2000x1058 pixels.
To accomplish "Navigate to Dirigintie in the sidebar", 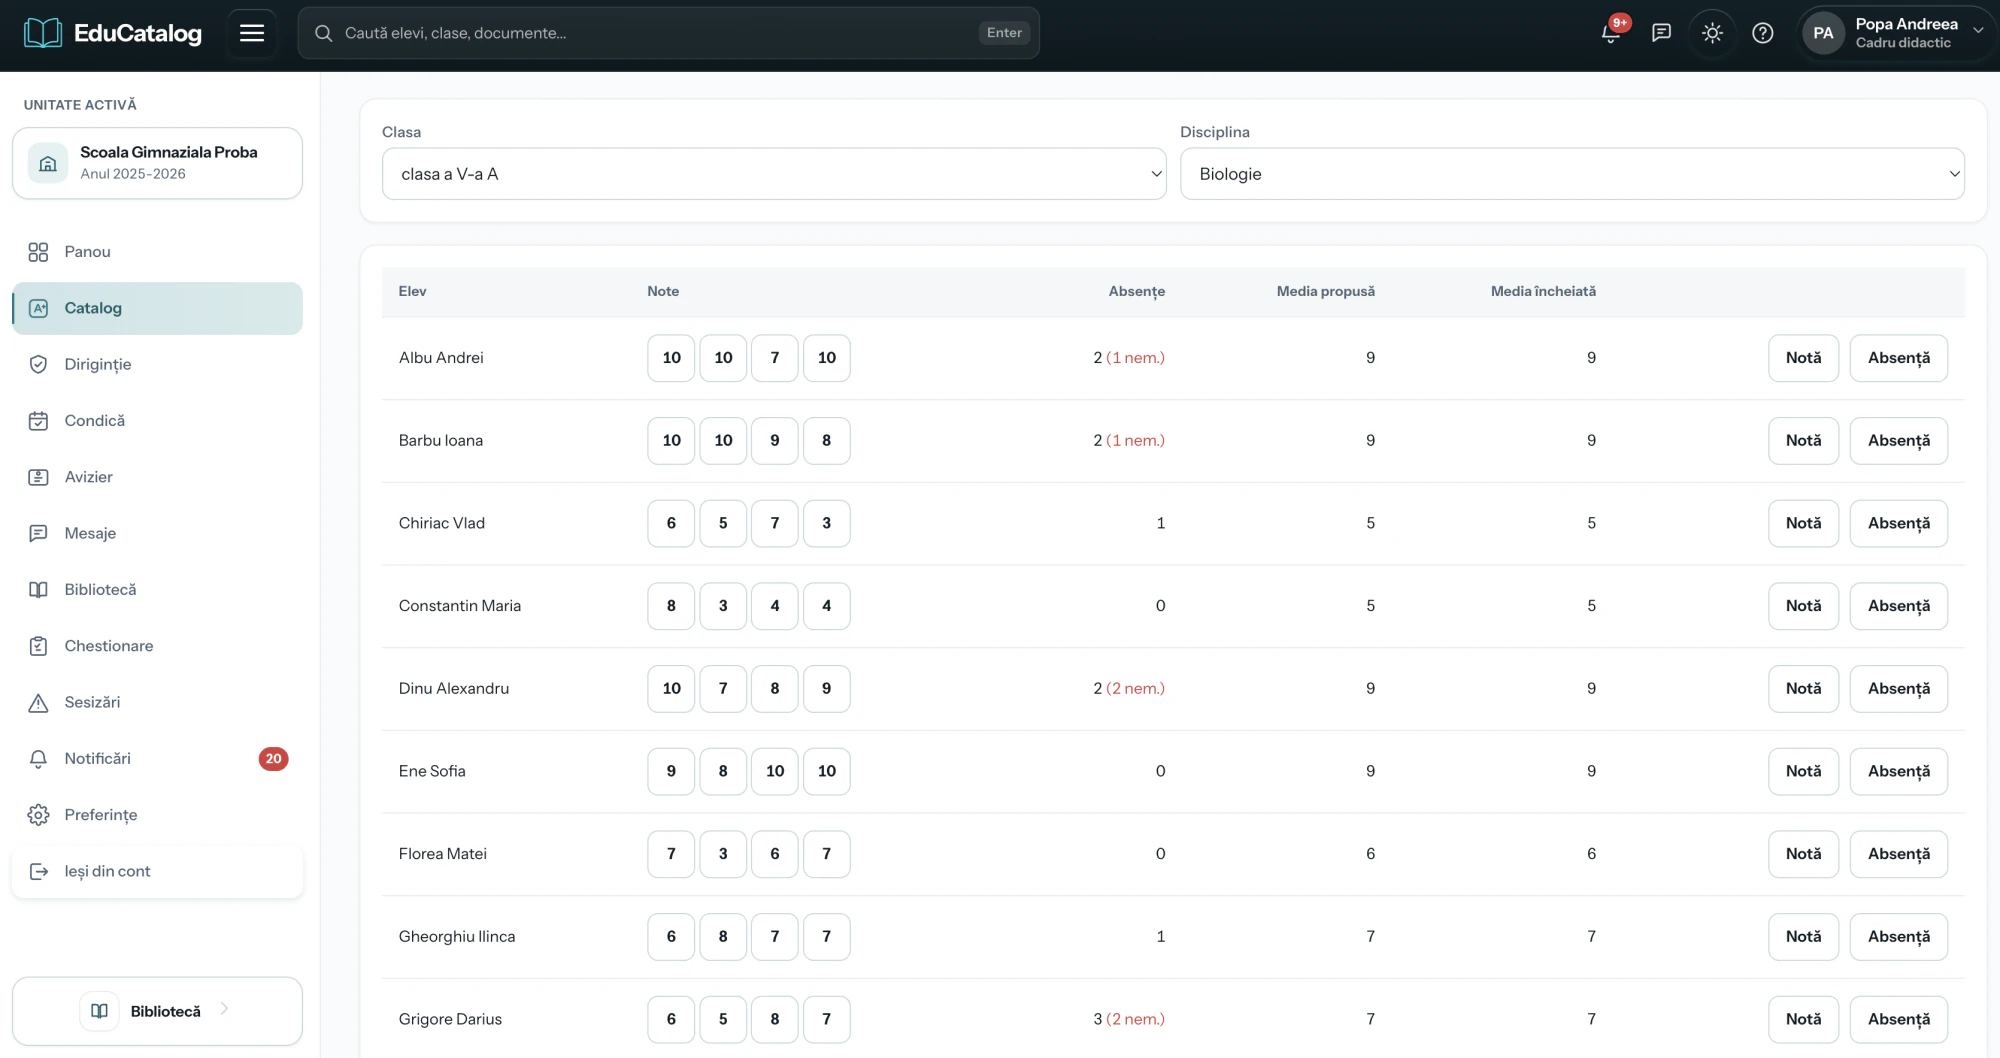I will tap(157, 364).
